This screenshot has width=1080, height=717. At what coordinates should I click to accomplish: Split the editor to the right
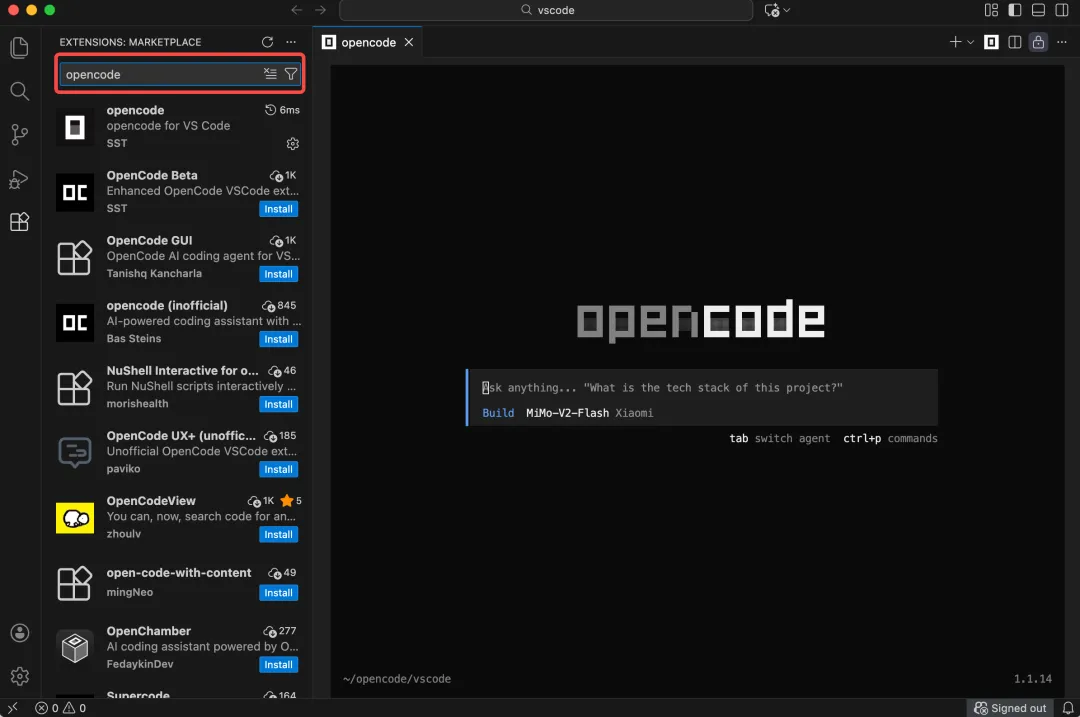pyautogui.click(x=1015, y=42)
